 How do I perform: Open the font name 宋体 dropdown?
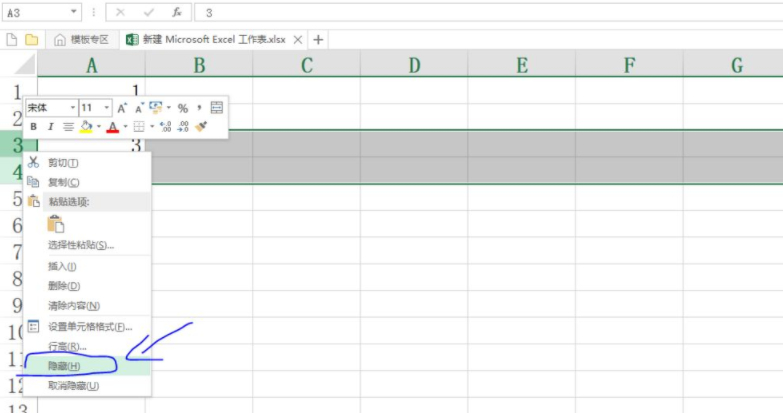[x=72, y=108]
